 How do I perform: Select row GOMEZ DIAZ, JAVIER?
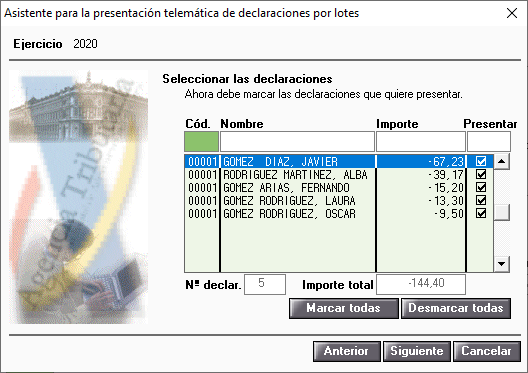tap(338, 162)
